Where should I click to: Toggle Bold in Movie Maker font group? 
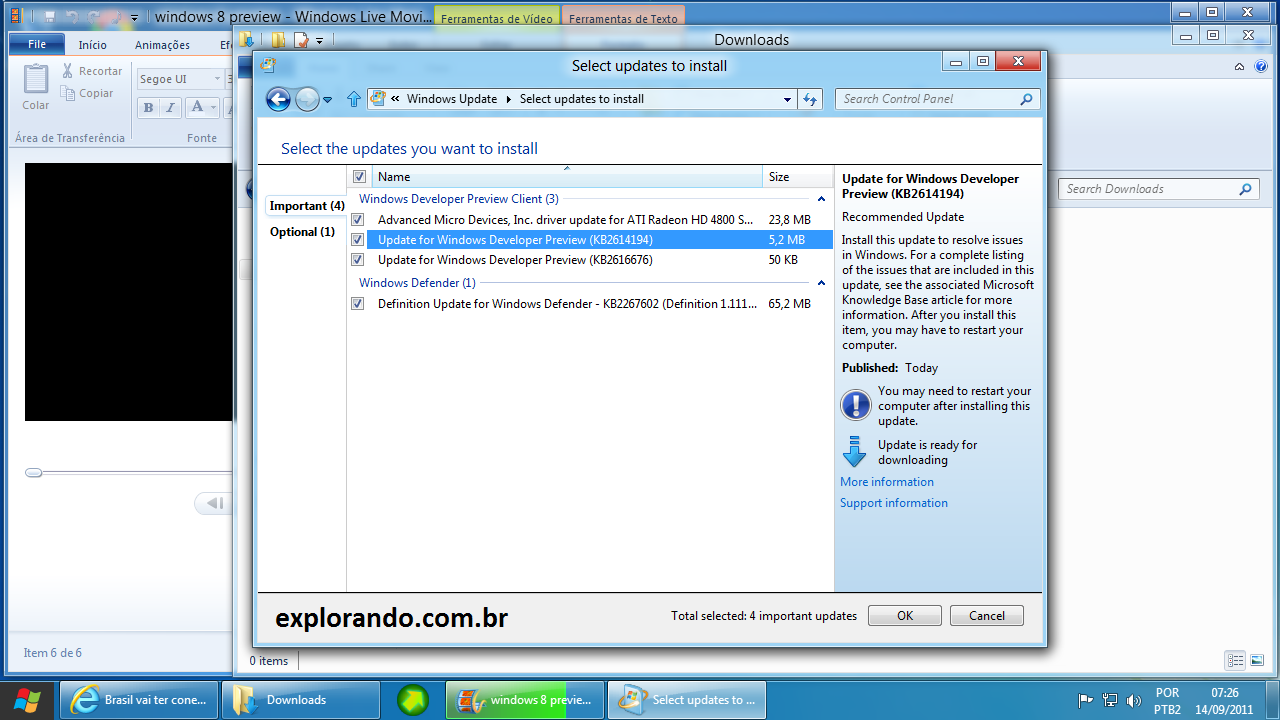tap(149, 108)
